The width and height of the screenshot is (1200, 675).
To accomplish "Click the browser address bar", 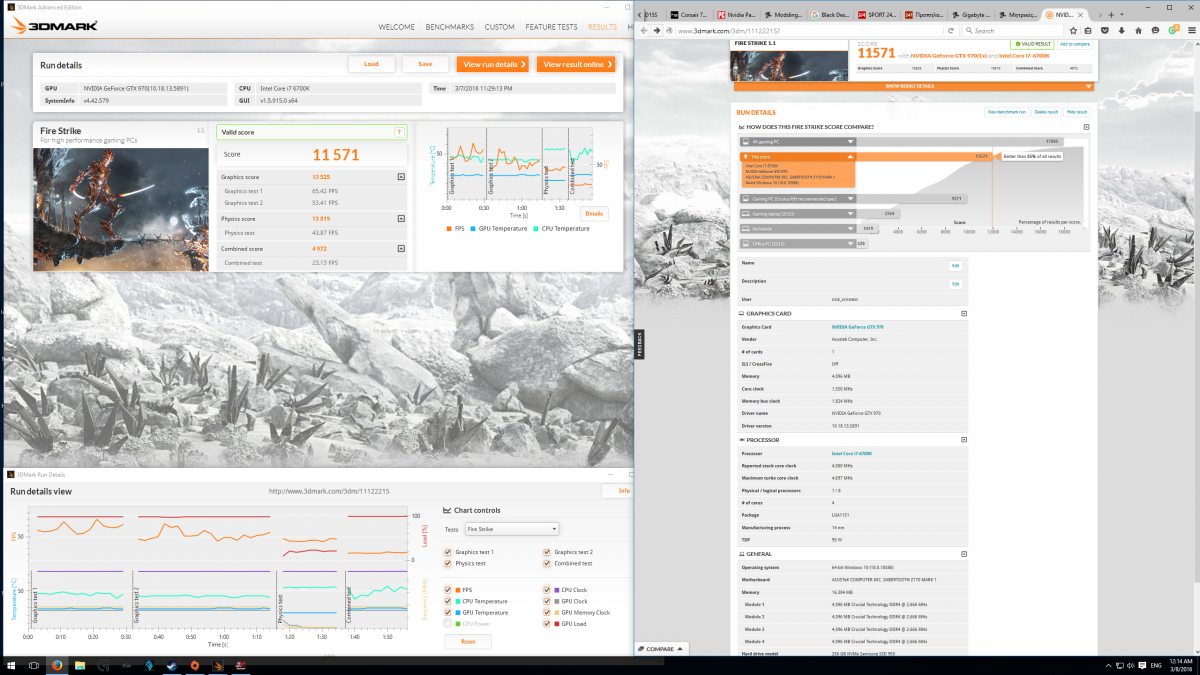I will [806, 31].
